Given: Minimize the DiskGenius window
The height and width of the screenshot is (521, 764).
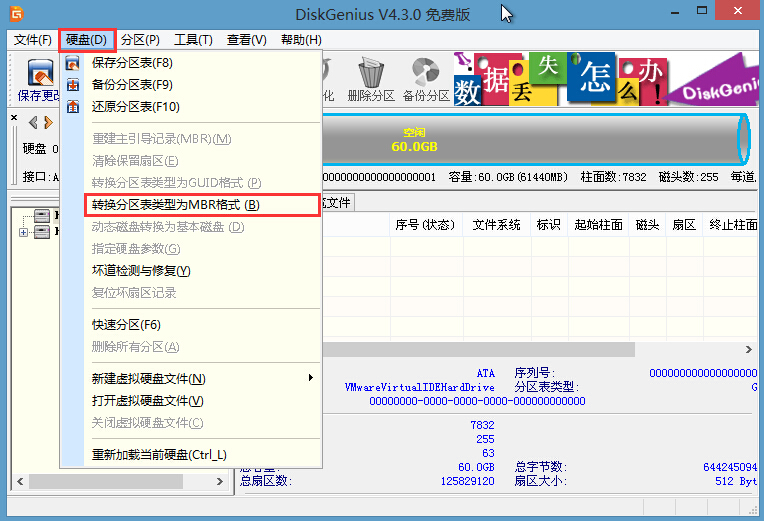Looking at the screenshot, I should (x=675, y=12).
